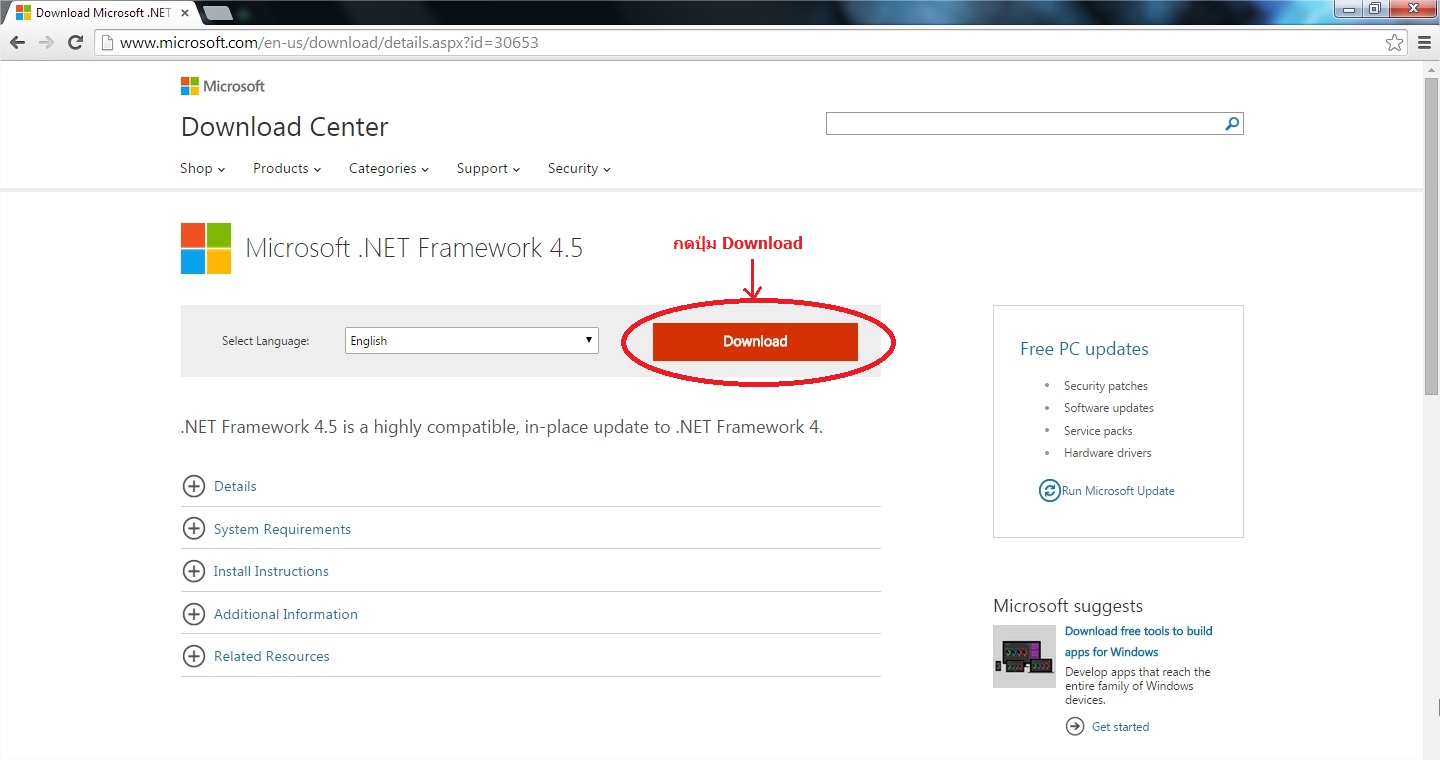Screen dimensions: 1440x760
Task: Click the Get started link
Action: (1120, 727)
